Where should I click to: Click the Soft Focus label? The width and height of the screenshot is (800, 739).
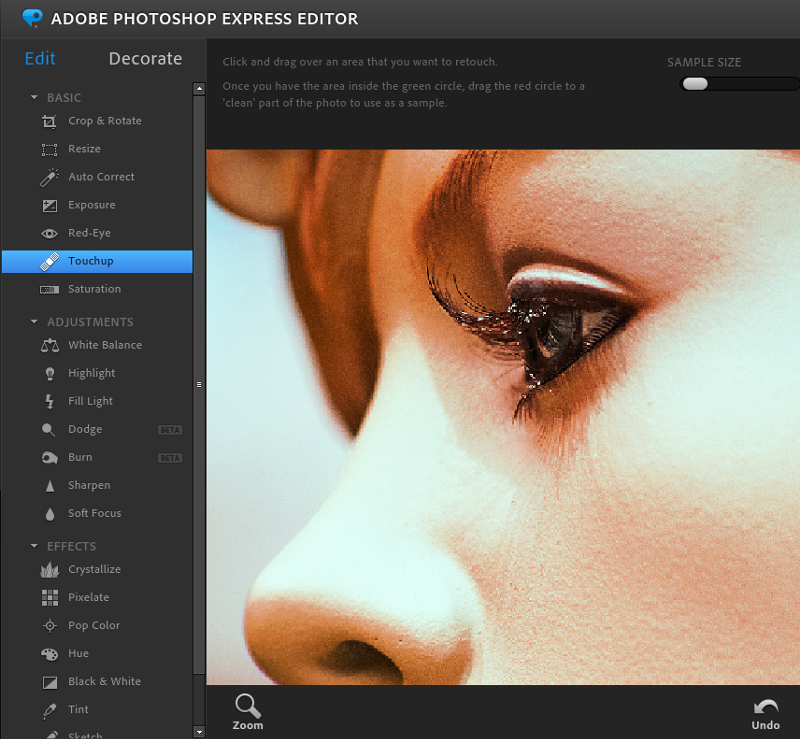pyautogui.click(x=94, y=513)
